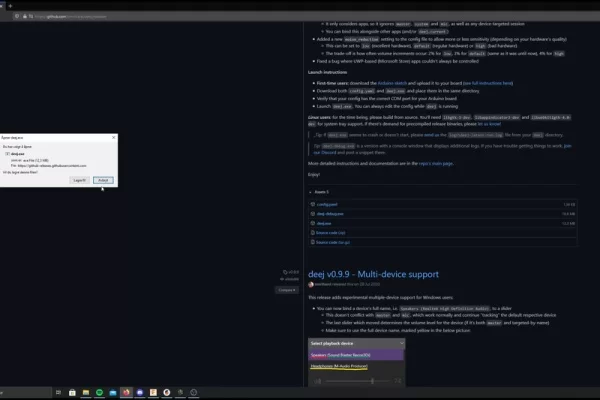600x400 pixels.
Task: Collapse the Assets 5 section
Action: (x=319, y=192)
